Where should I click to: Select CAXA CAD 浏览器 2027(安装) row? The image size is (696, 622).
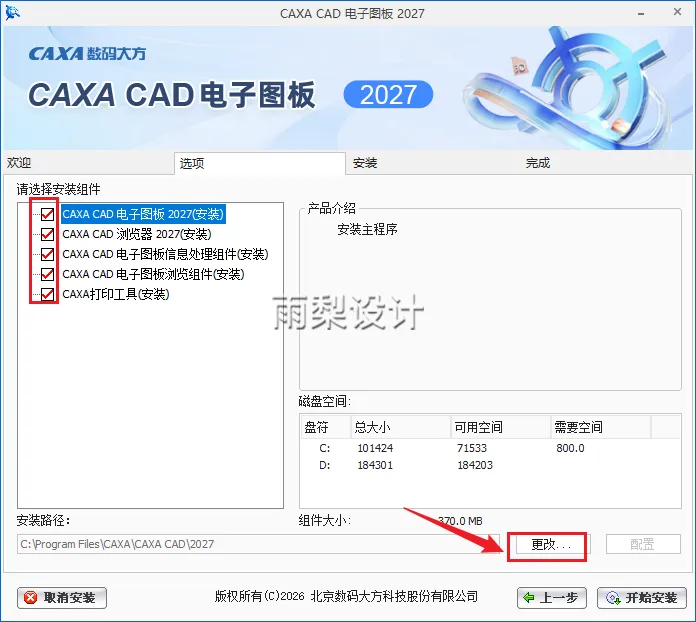[x=137, y=234]
